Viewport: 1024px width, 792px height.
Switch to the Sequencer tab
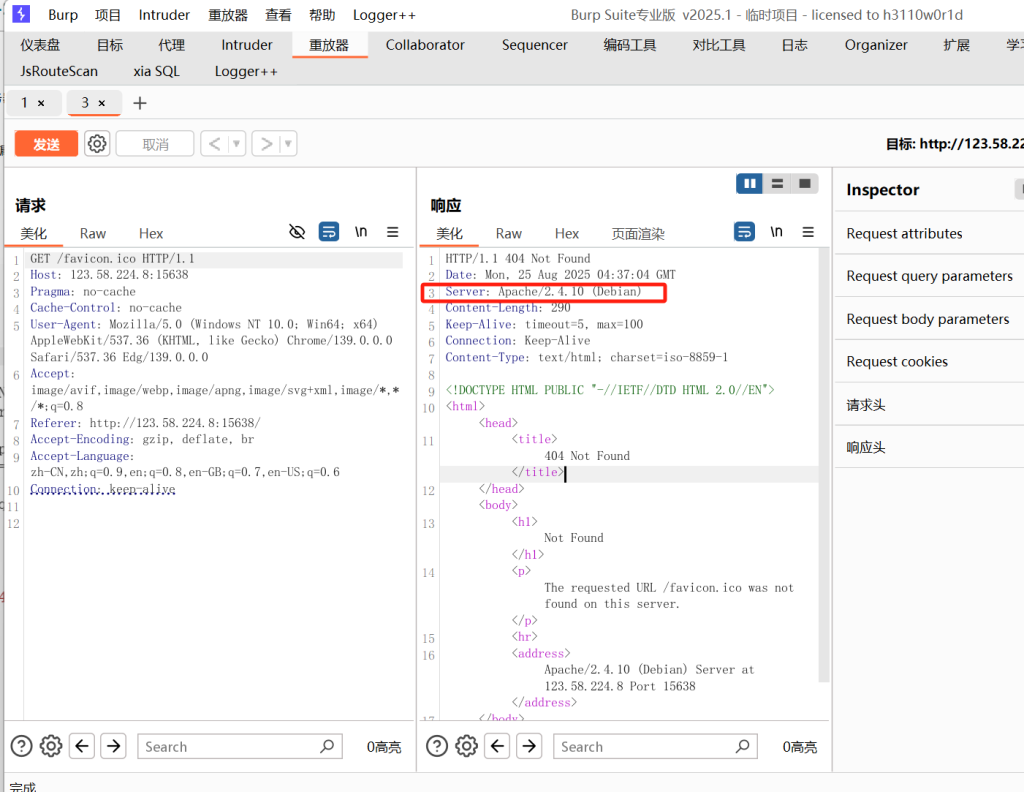tap(535, 45)
